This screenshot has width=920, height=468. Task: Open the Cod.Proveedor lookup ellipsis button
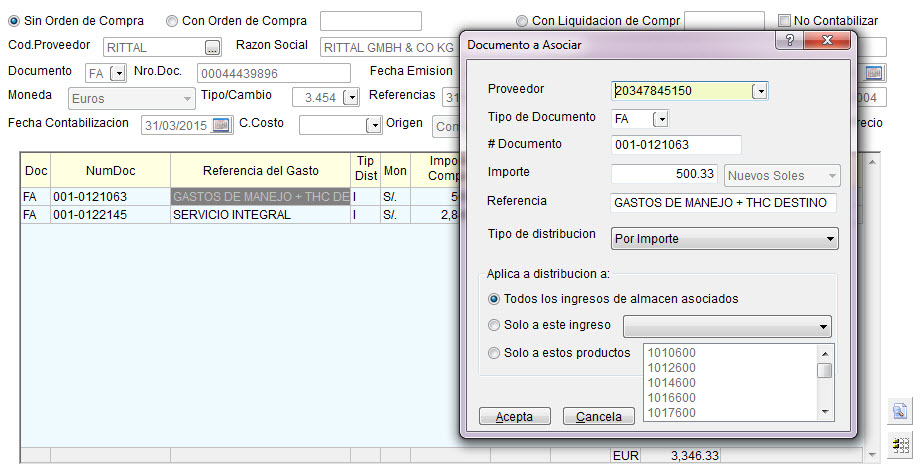(x=211, y=47)
